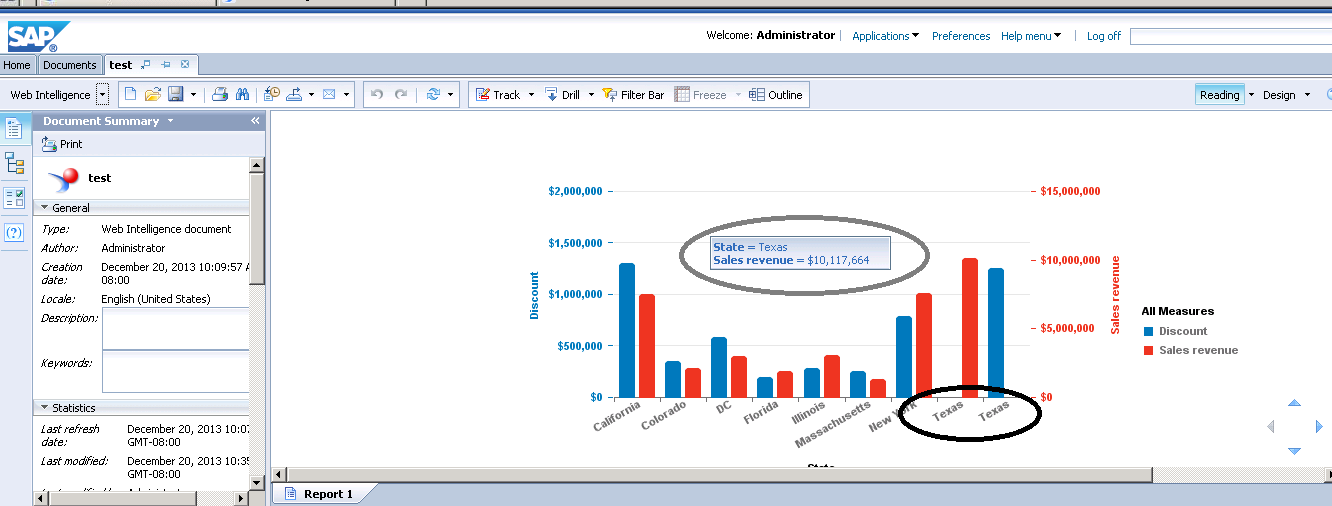Close the test document tab
1332x506 pixels.
pyautogui.click(x=185, y=65)
